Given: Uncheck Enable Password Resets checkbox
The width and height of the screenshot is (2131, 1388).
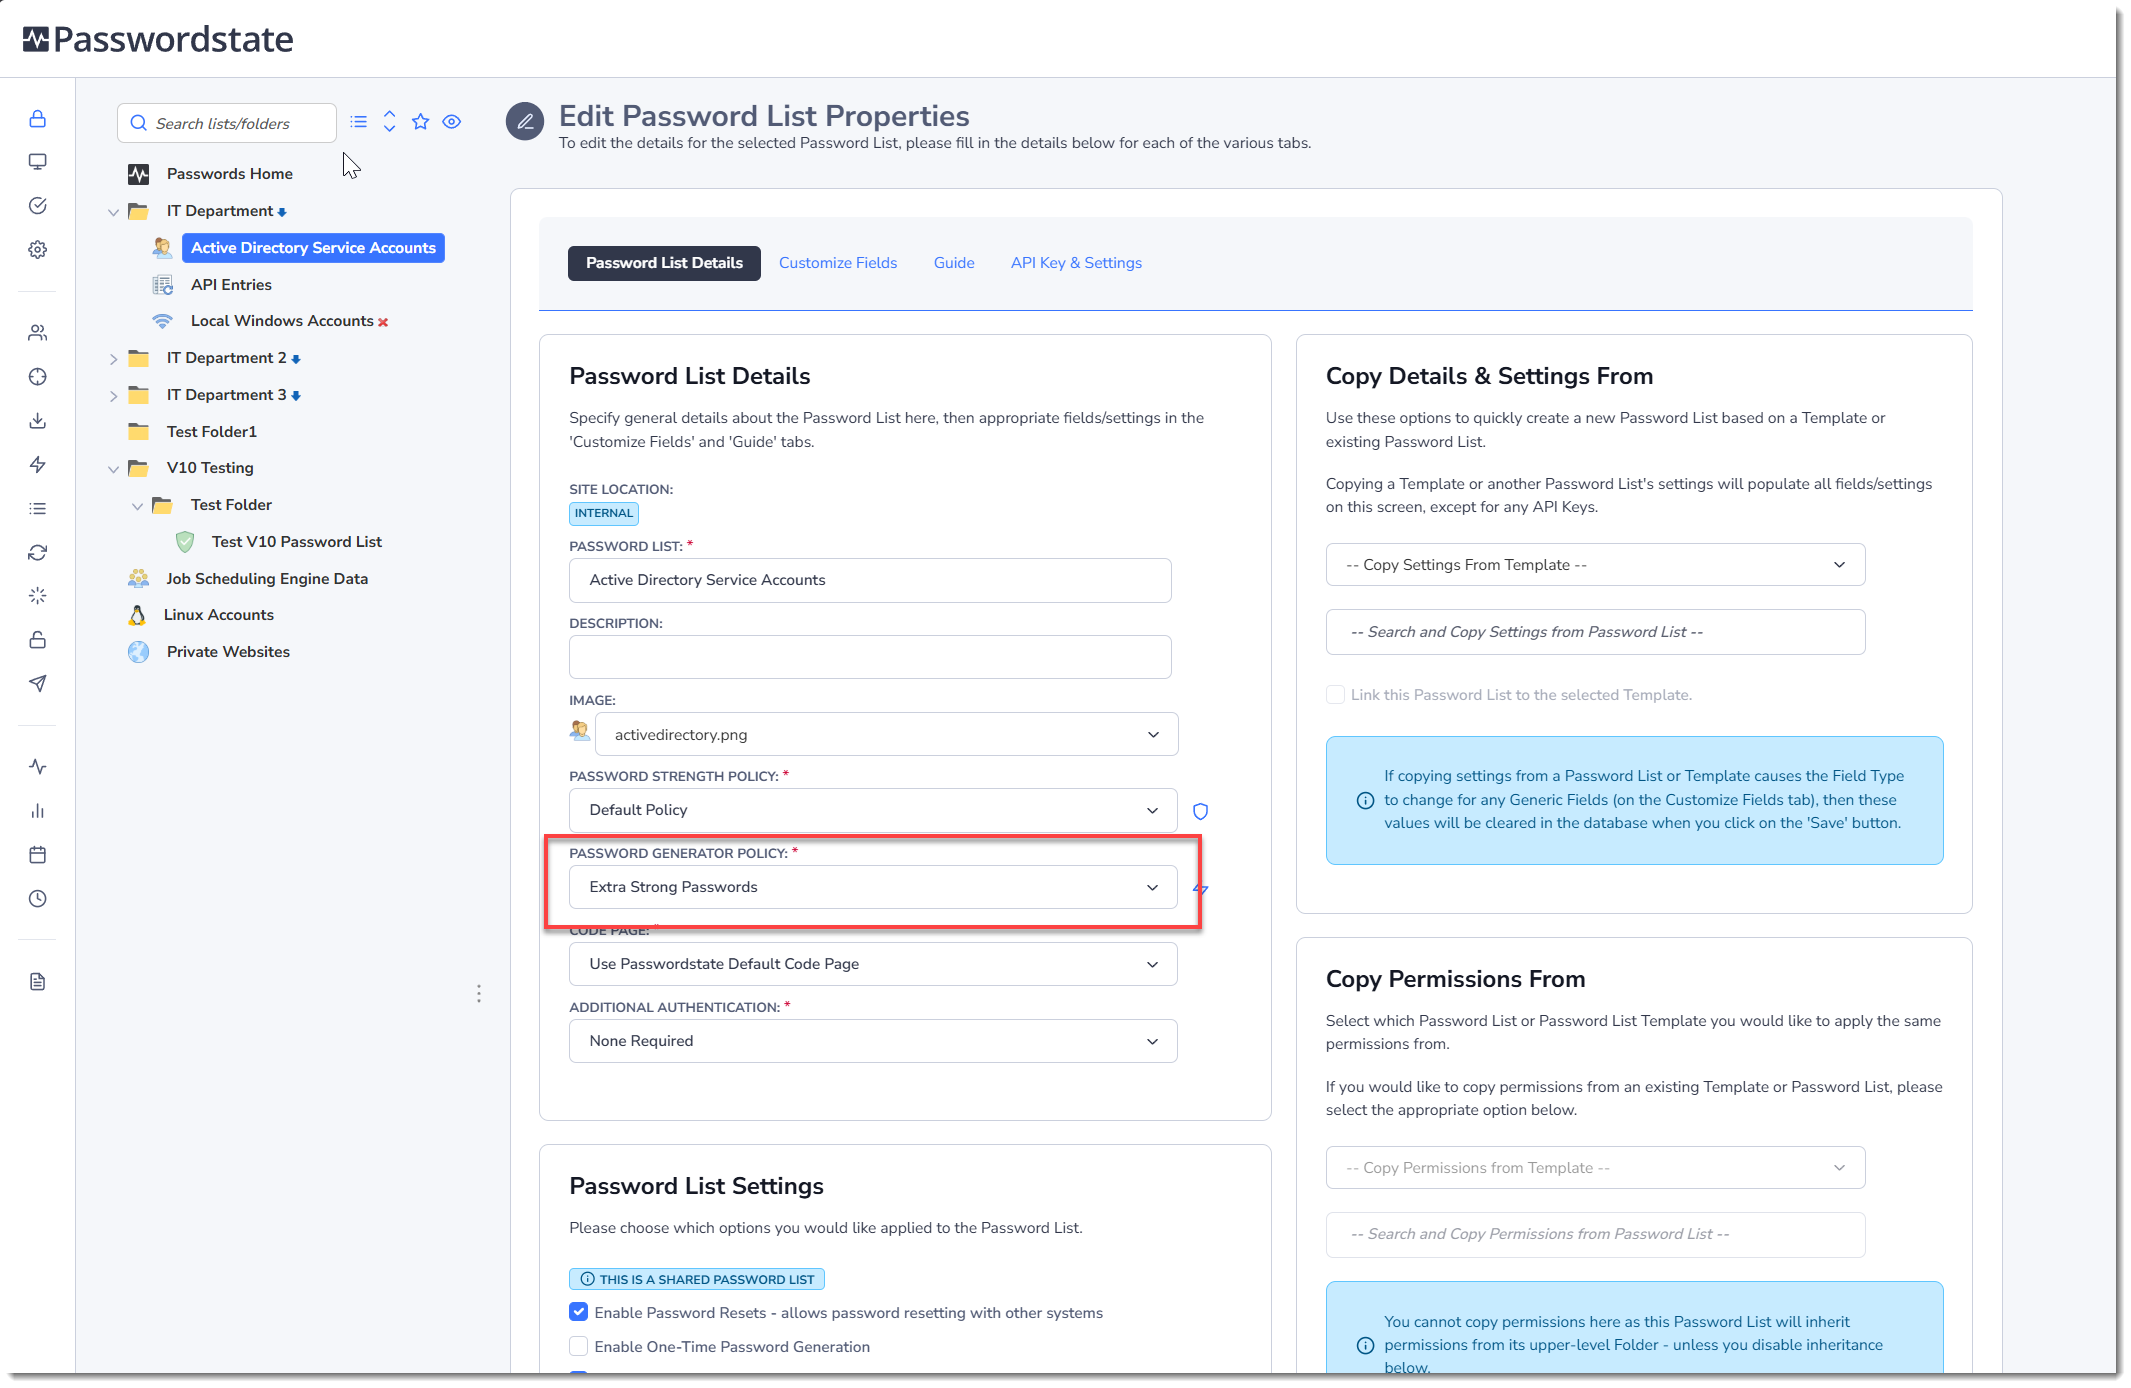Looking at the screenshot, I should click(578, 1312).
